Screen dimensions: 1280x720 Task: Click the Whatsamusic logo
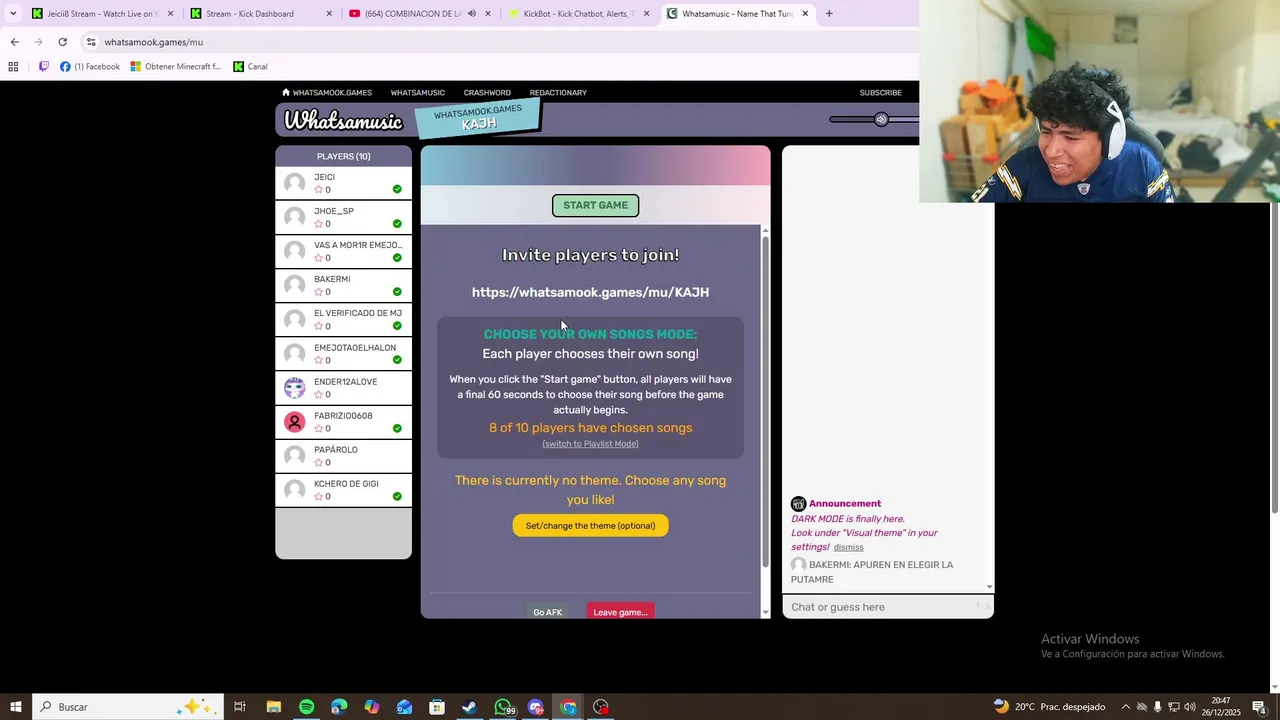[343, 121]
